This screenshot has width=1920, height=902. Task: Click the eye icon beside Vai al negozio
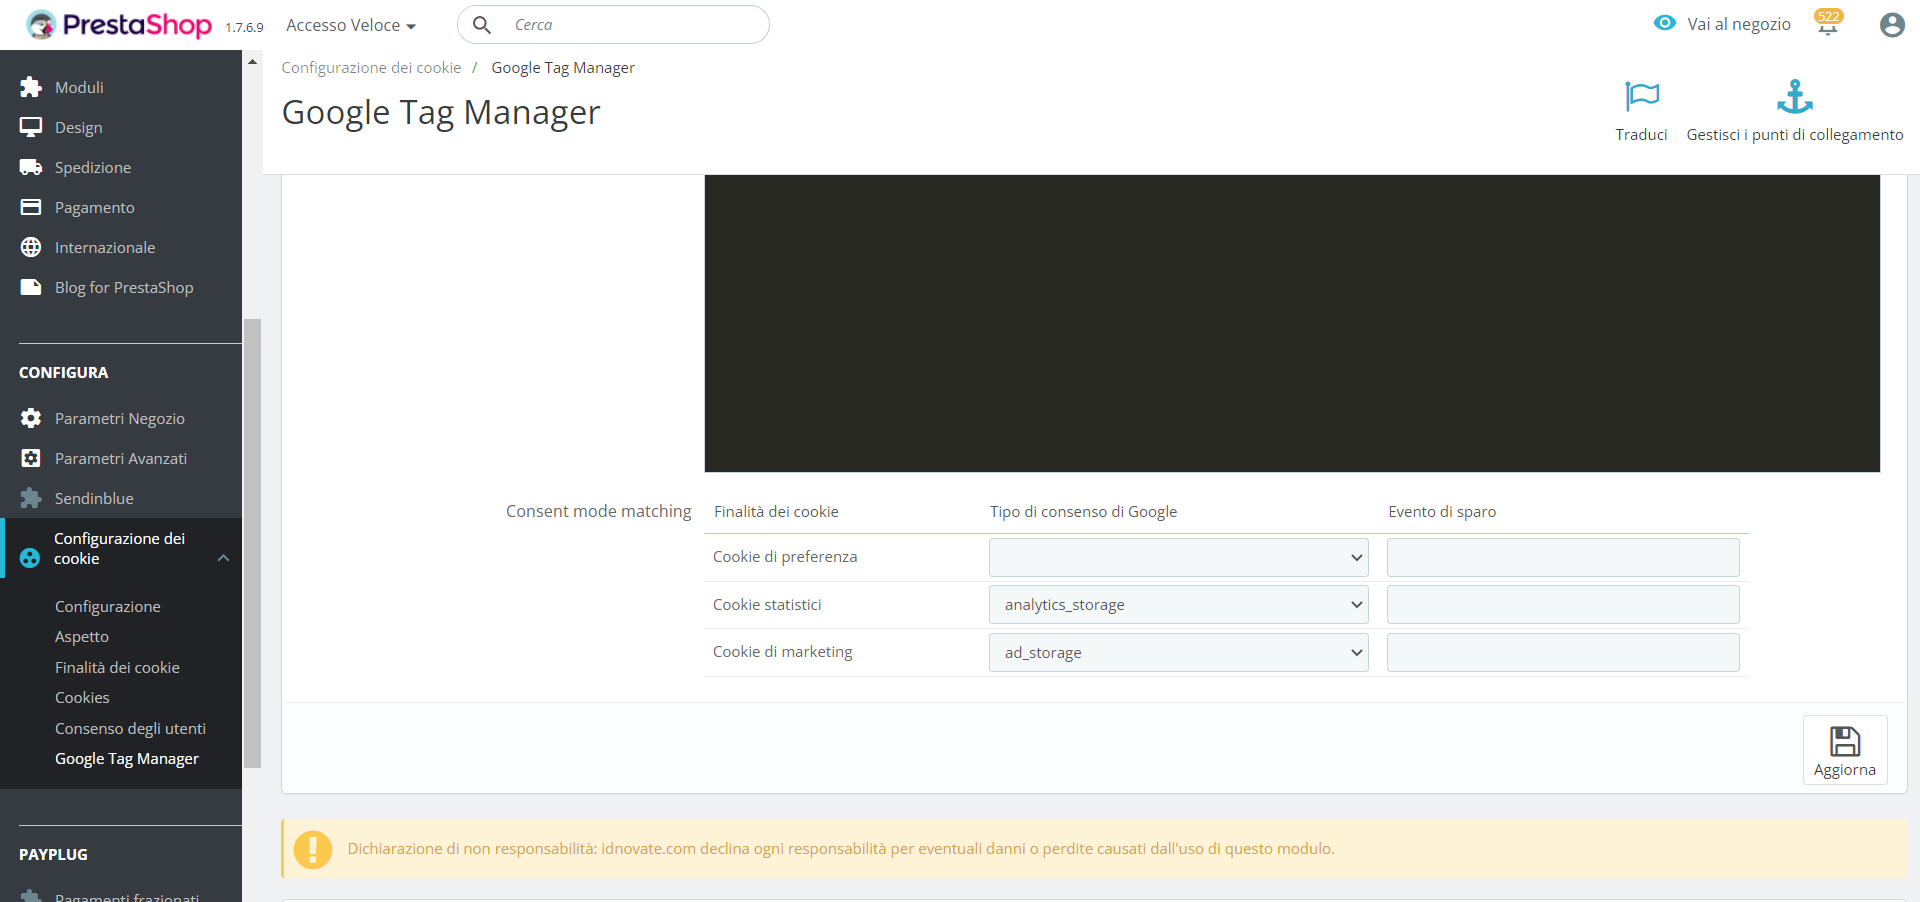point(1664,23)
